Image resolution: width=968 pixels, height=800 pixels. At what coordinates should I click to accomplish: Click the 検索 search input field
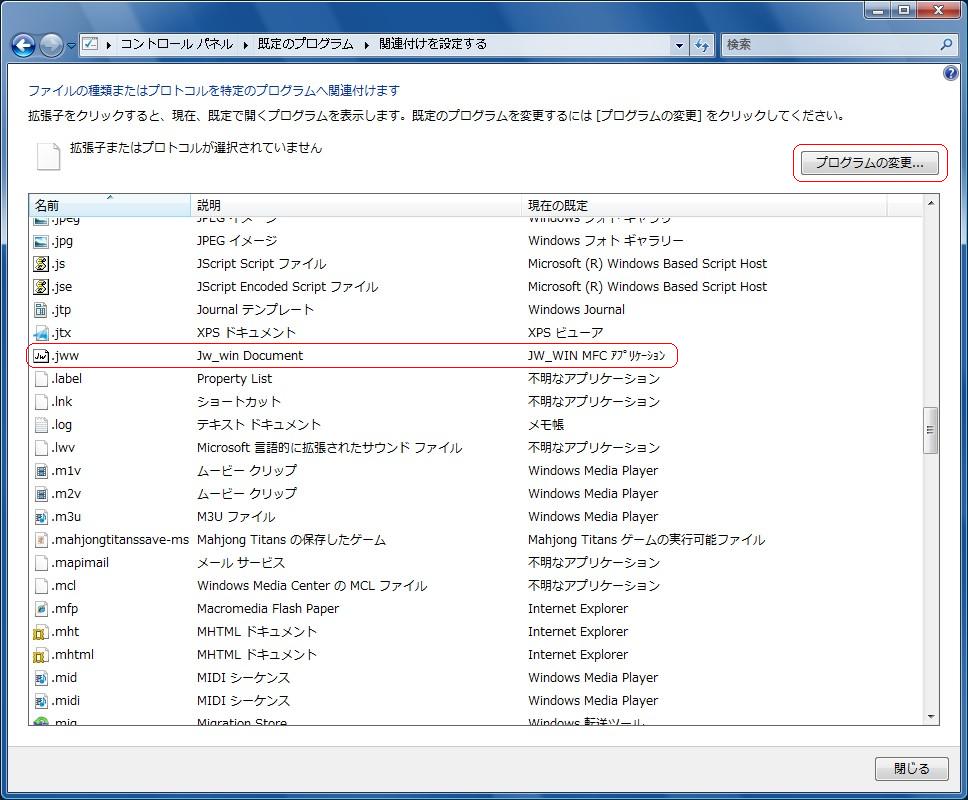tap(830, 45)
